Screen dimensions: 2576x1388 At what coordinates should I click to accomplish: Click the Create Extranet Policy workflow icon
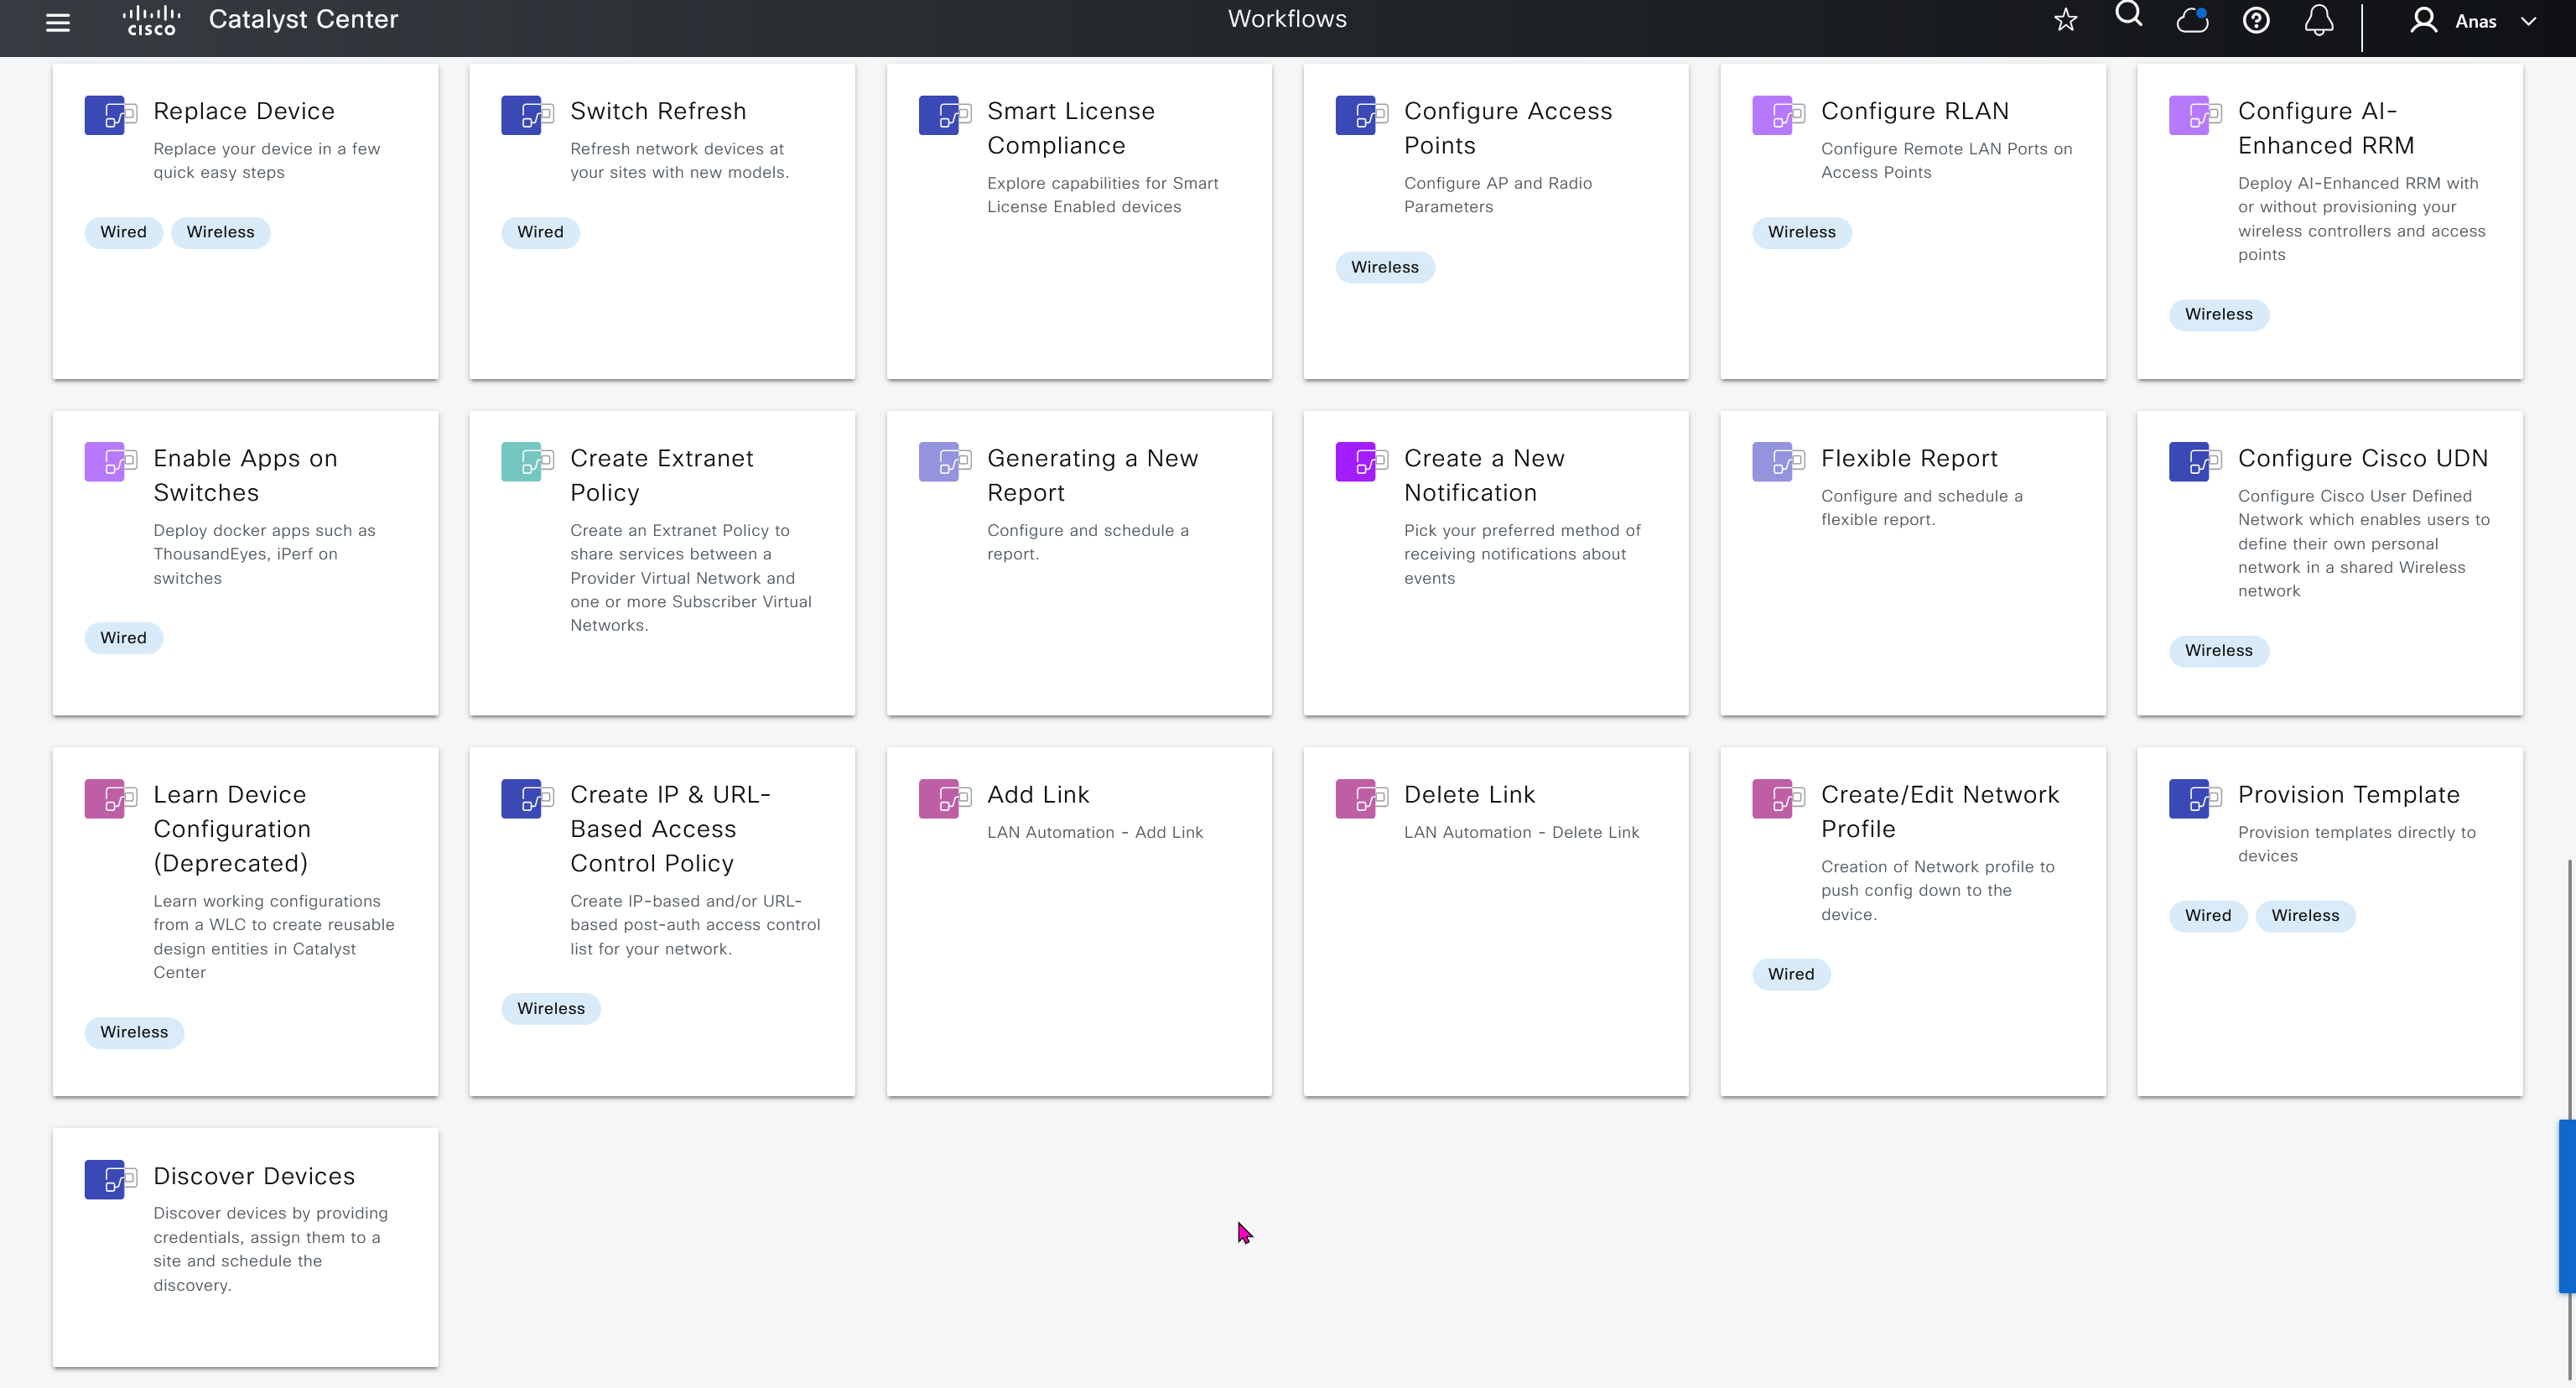[x=527, y=462]
